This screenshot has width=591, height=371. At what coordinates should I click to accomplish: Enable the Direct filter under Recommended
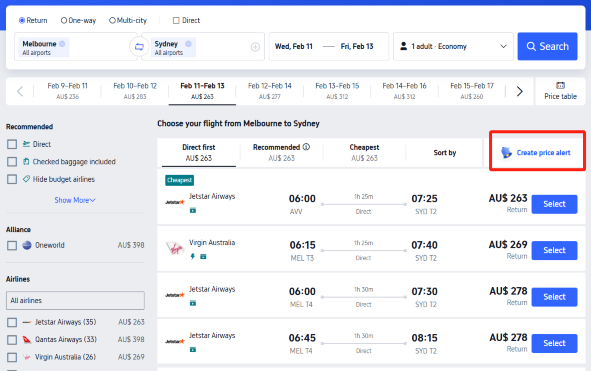point(12,144)
